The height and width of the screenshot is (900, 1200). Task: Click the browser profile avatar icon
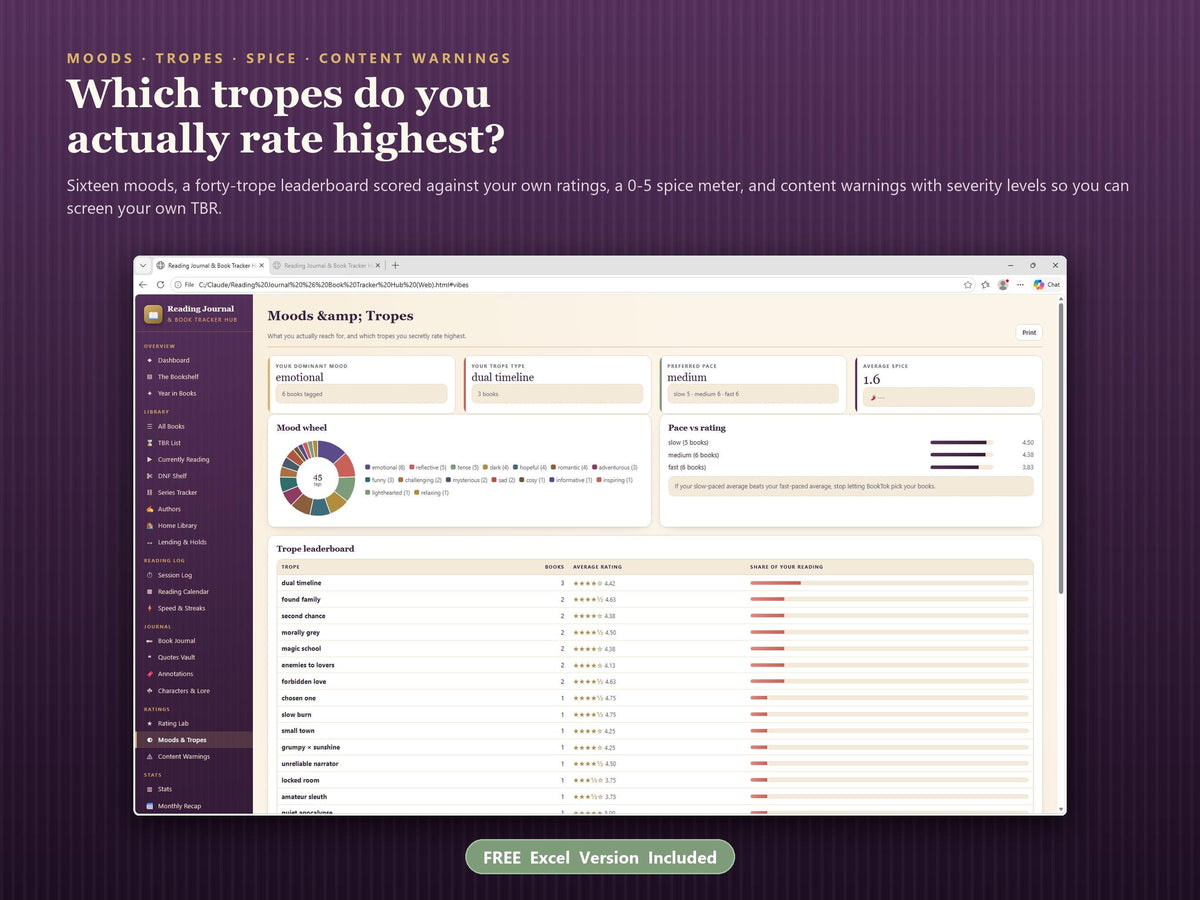(1003, 285)
